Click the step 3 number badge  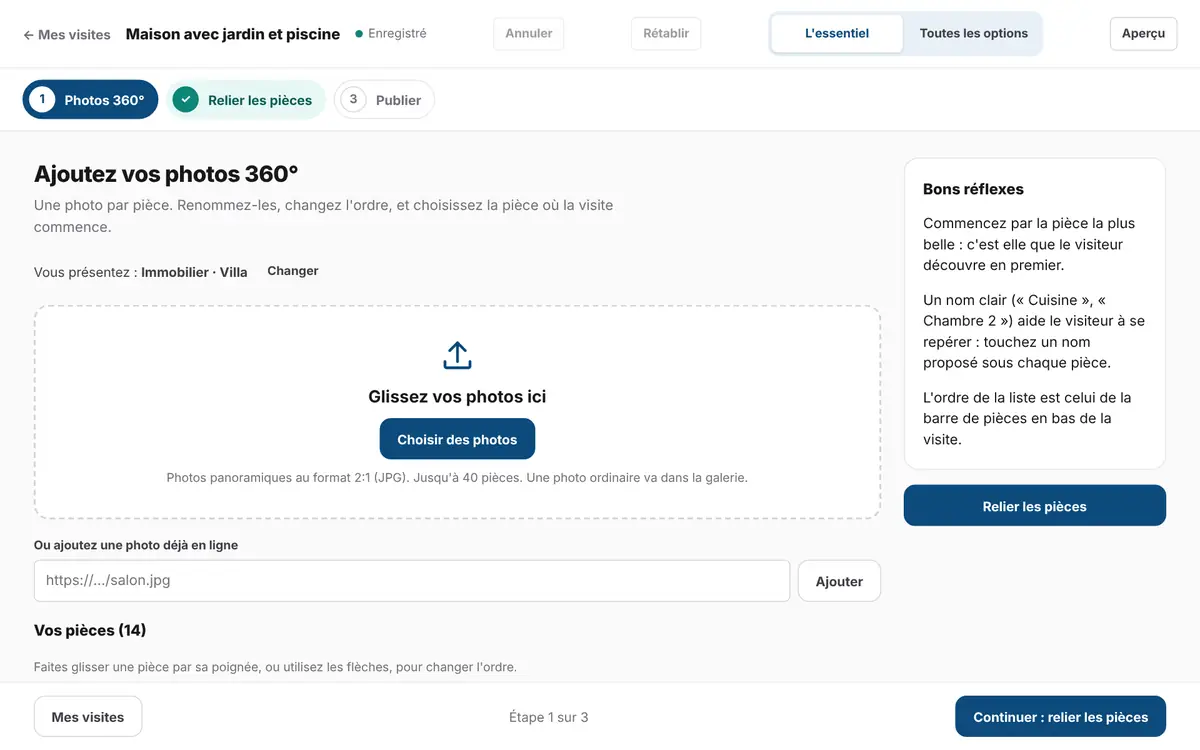(x=353, y=99)
